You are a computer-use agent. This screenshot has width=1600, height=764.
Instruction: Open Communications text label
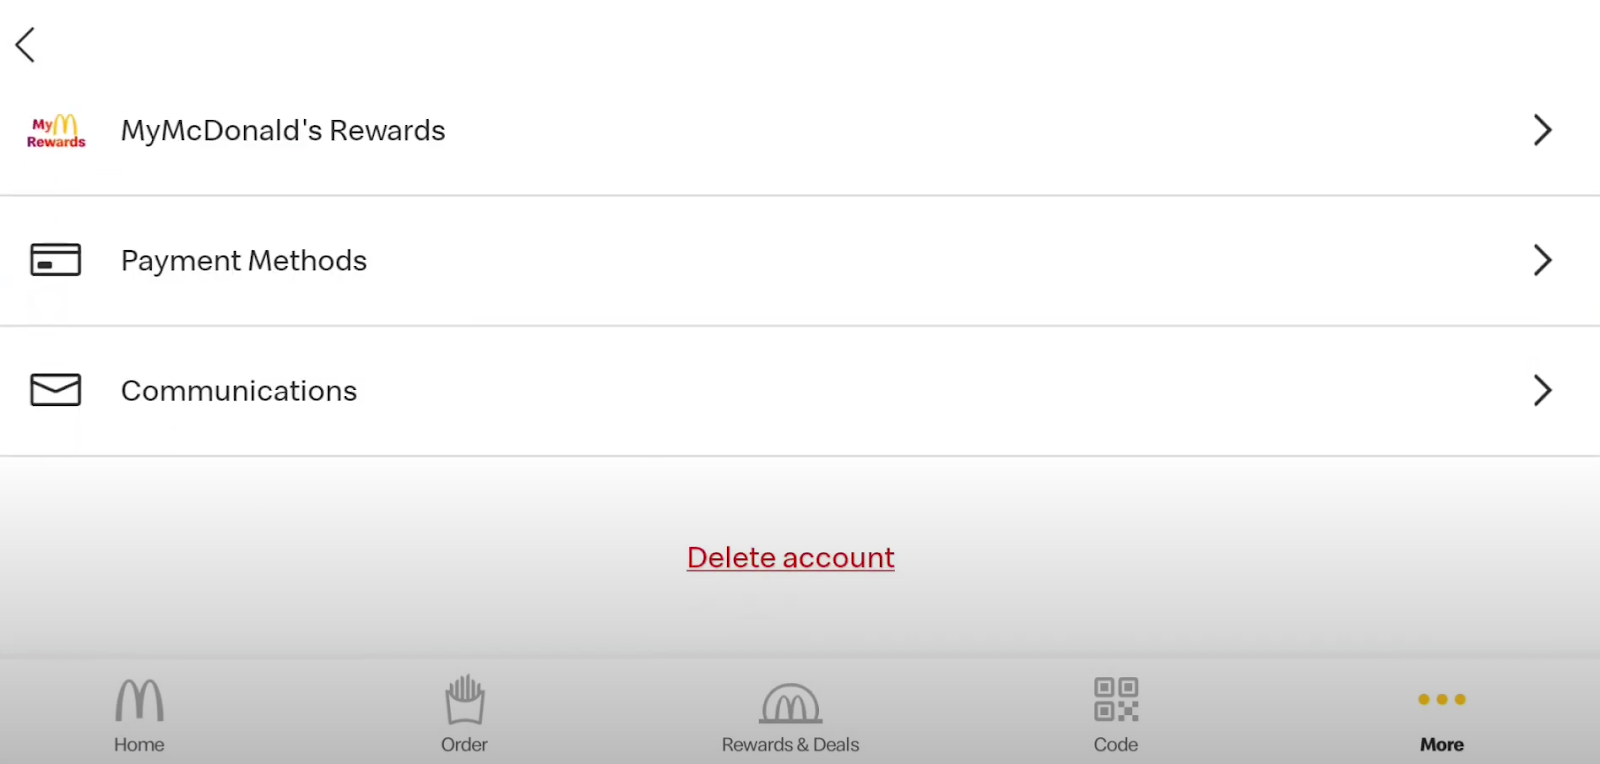click(x=239, y=391)
